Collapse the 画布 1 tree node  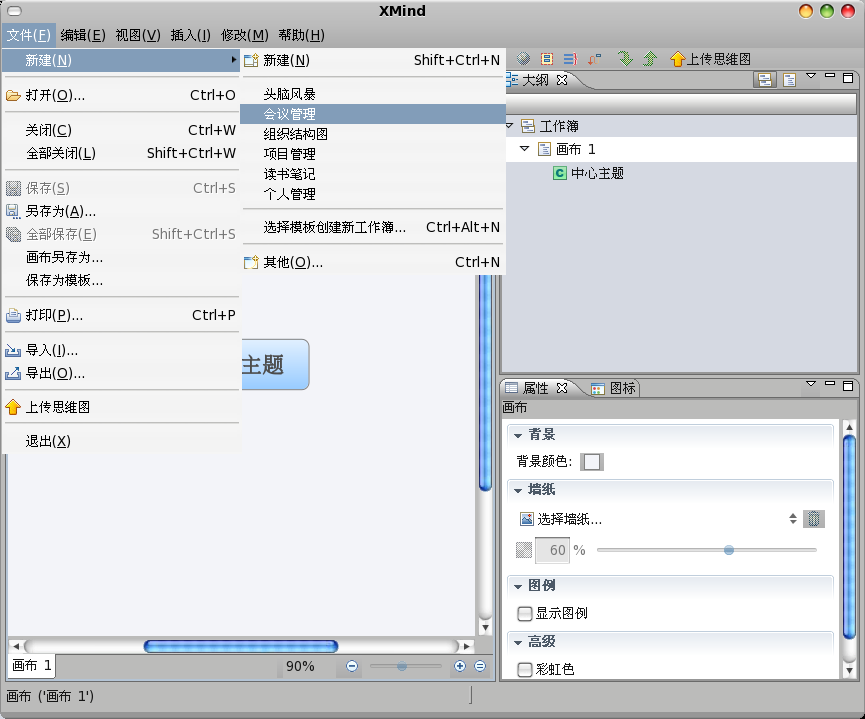pos(525,149)
